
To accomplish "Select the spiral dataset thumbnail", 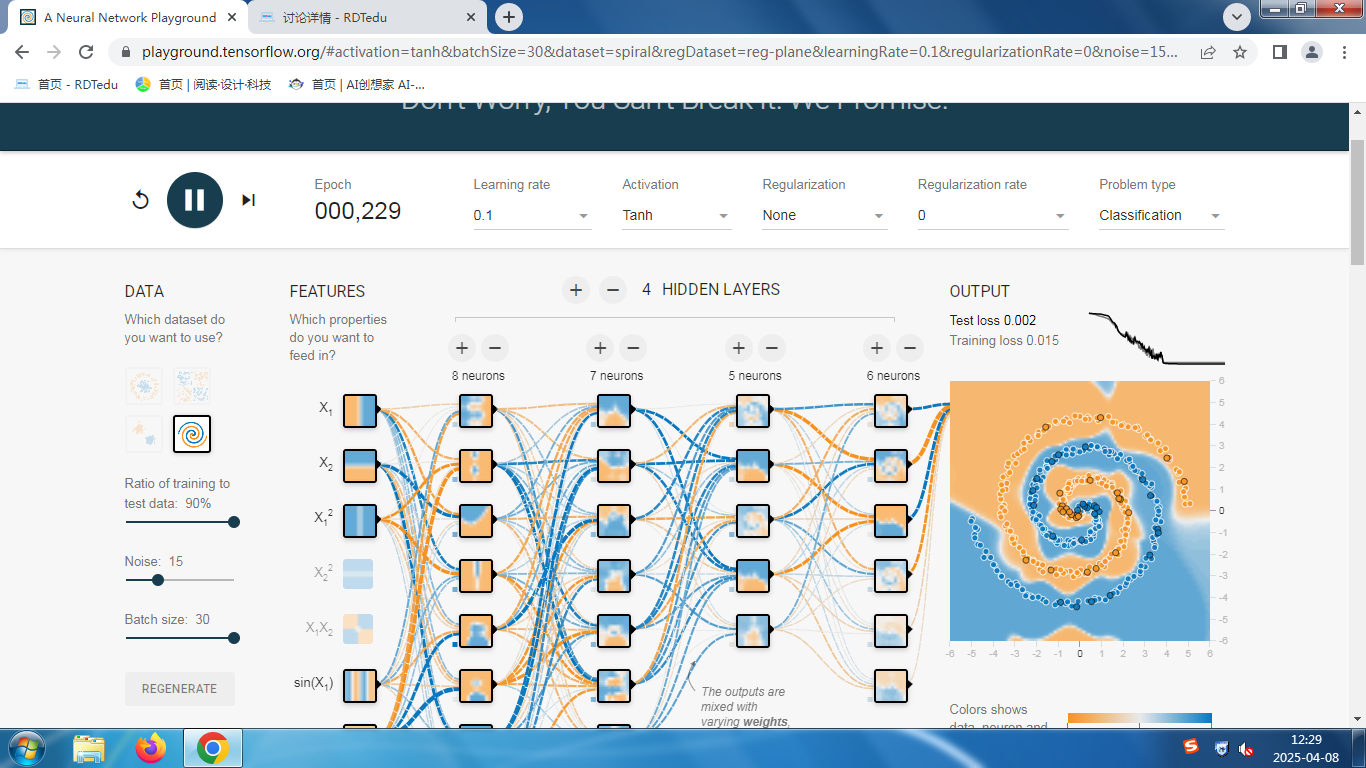I will (192, 433).
